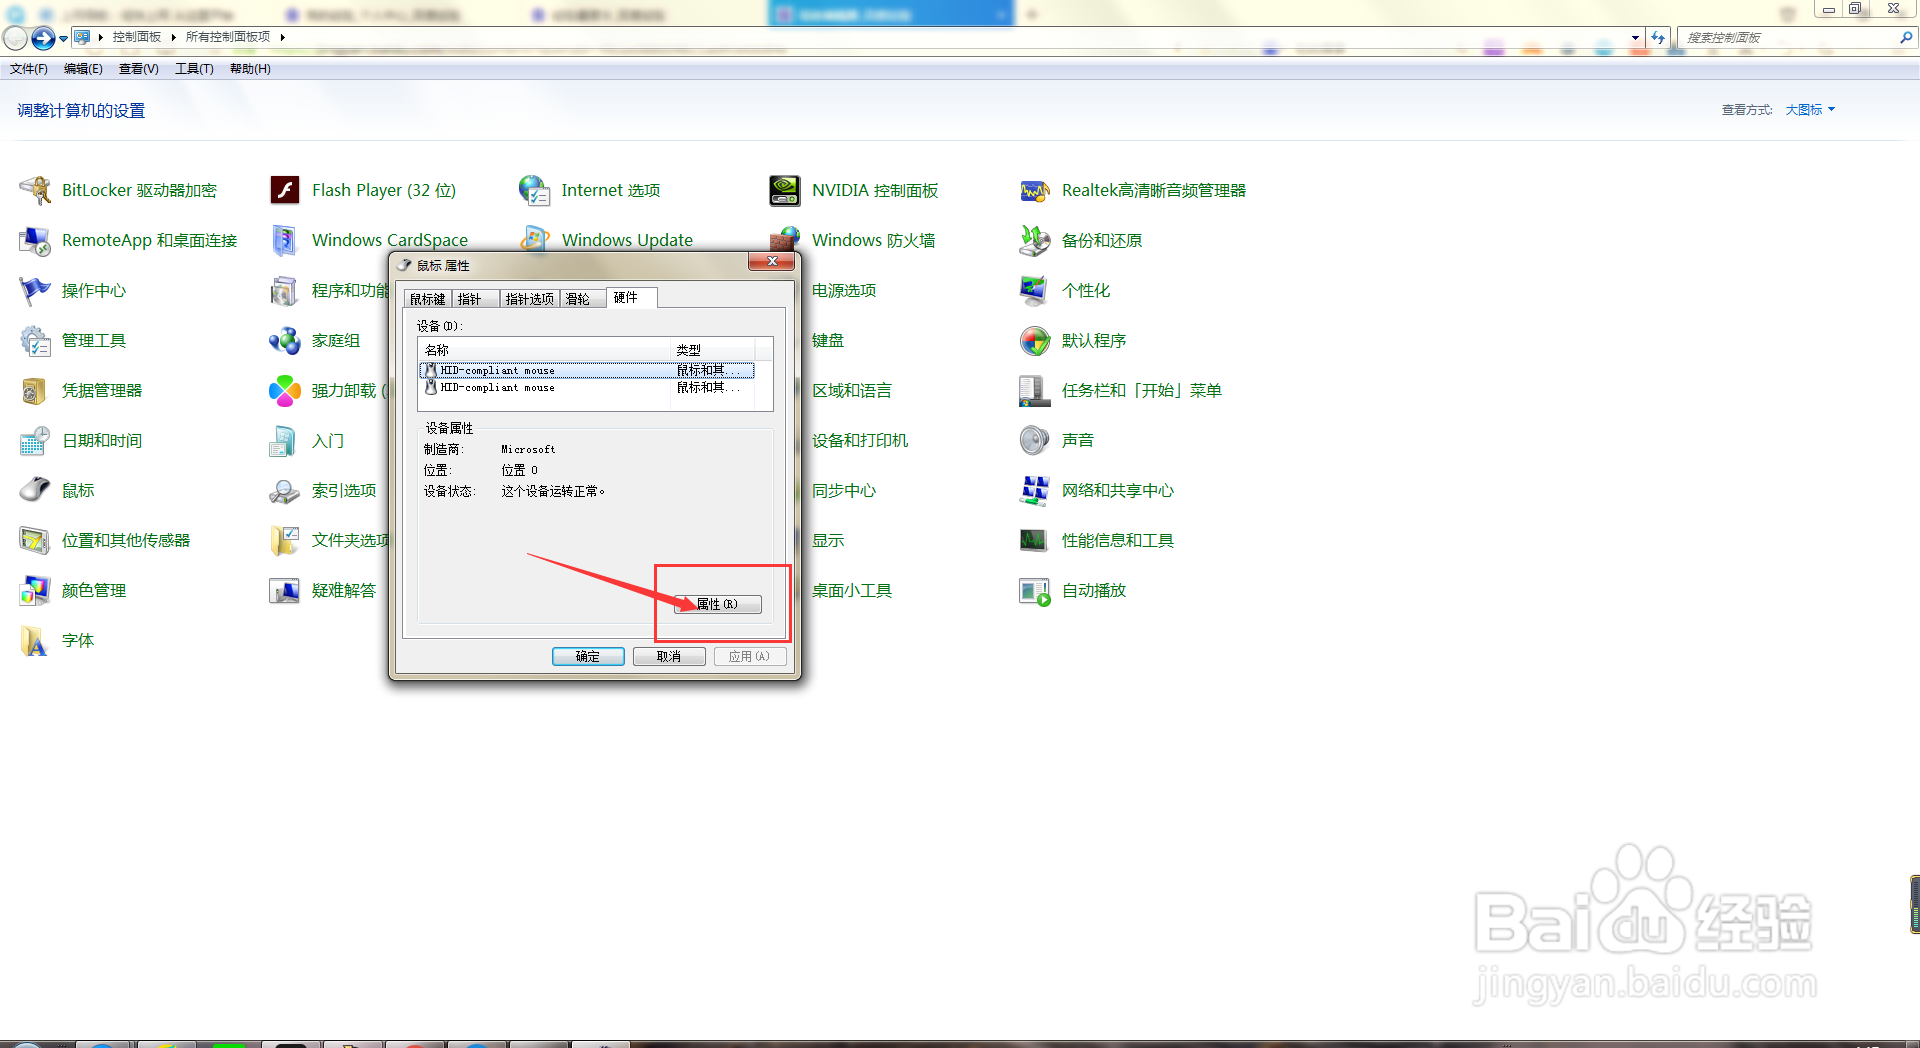Open 日期和时间 icon
This screenshot has height=1048, width=1920.
(x=35, y=440)
